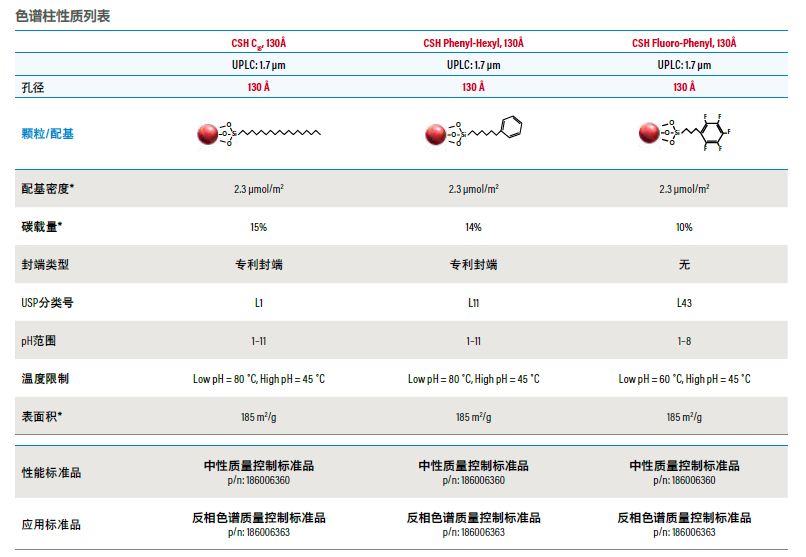Select pH range 1–11 for CSH C18
Viewport: 806px width, 557px height.
pyautogui.click(x=259, y=341)
